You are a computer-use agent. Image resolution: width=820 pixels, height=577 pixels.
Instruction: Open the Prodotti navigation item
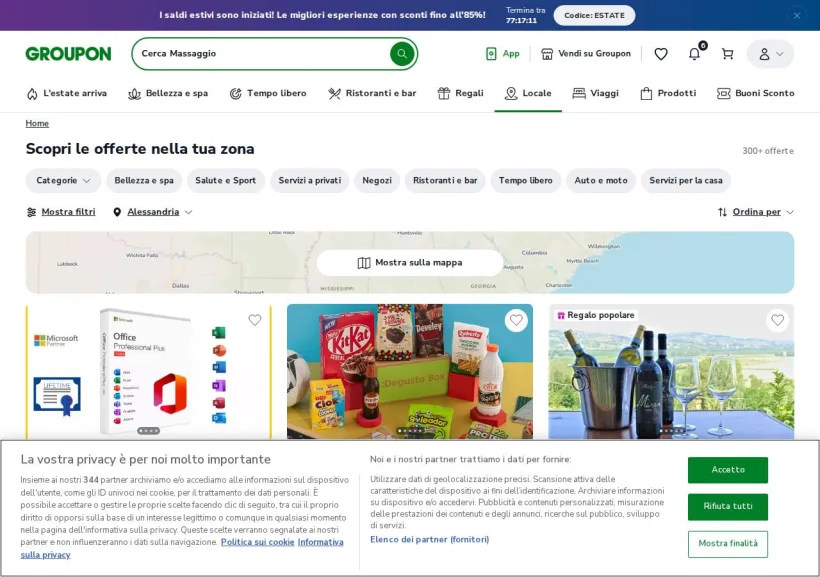668,94
